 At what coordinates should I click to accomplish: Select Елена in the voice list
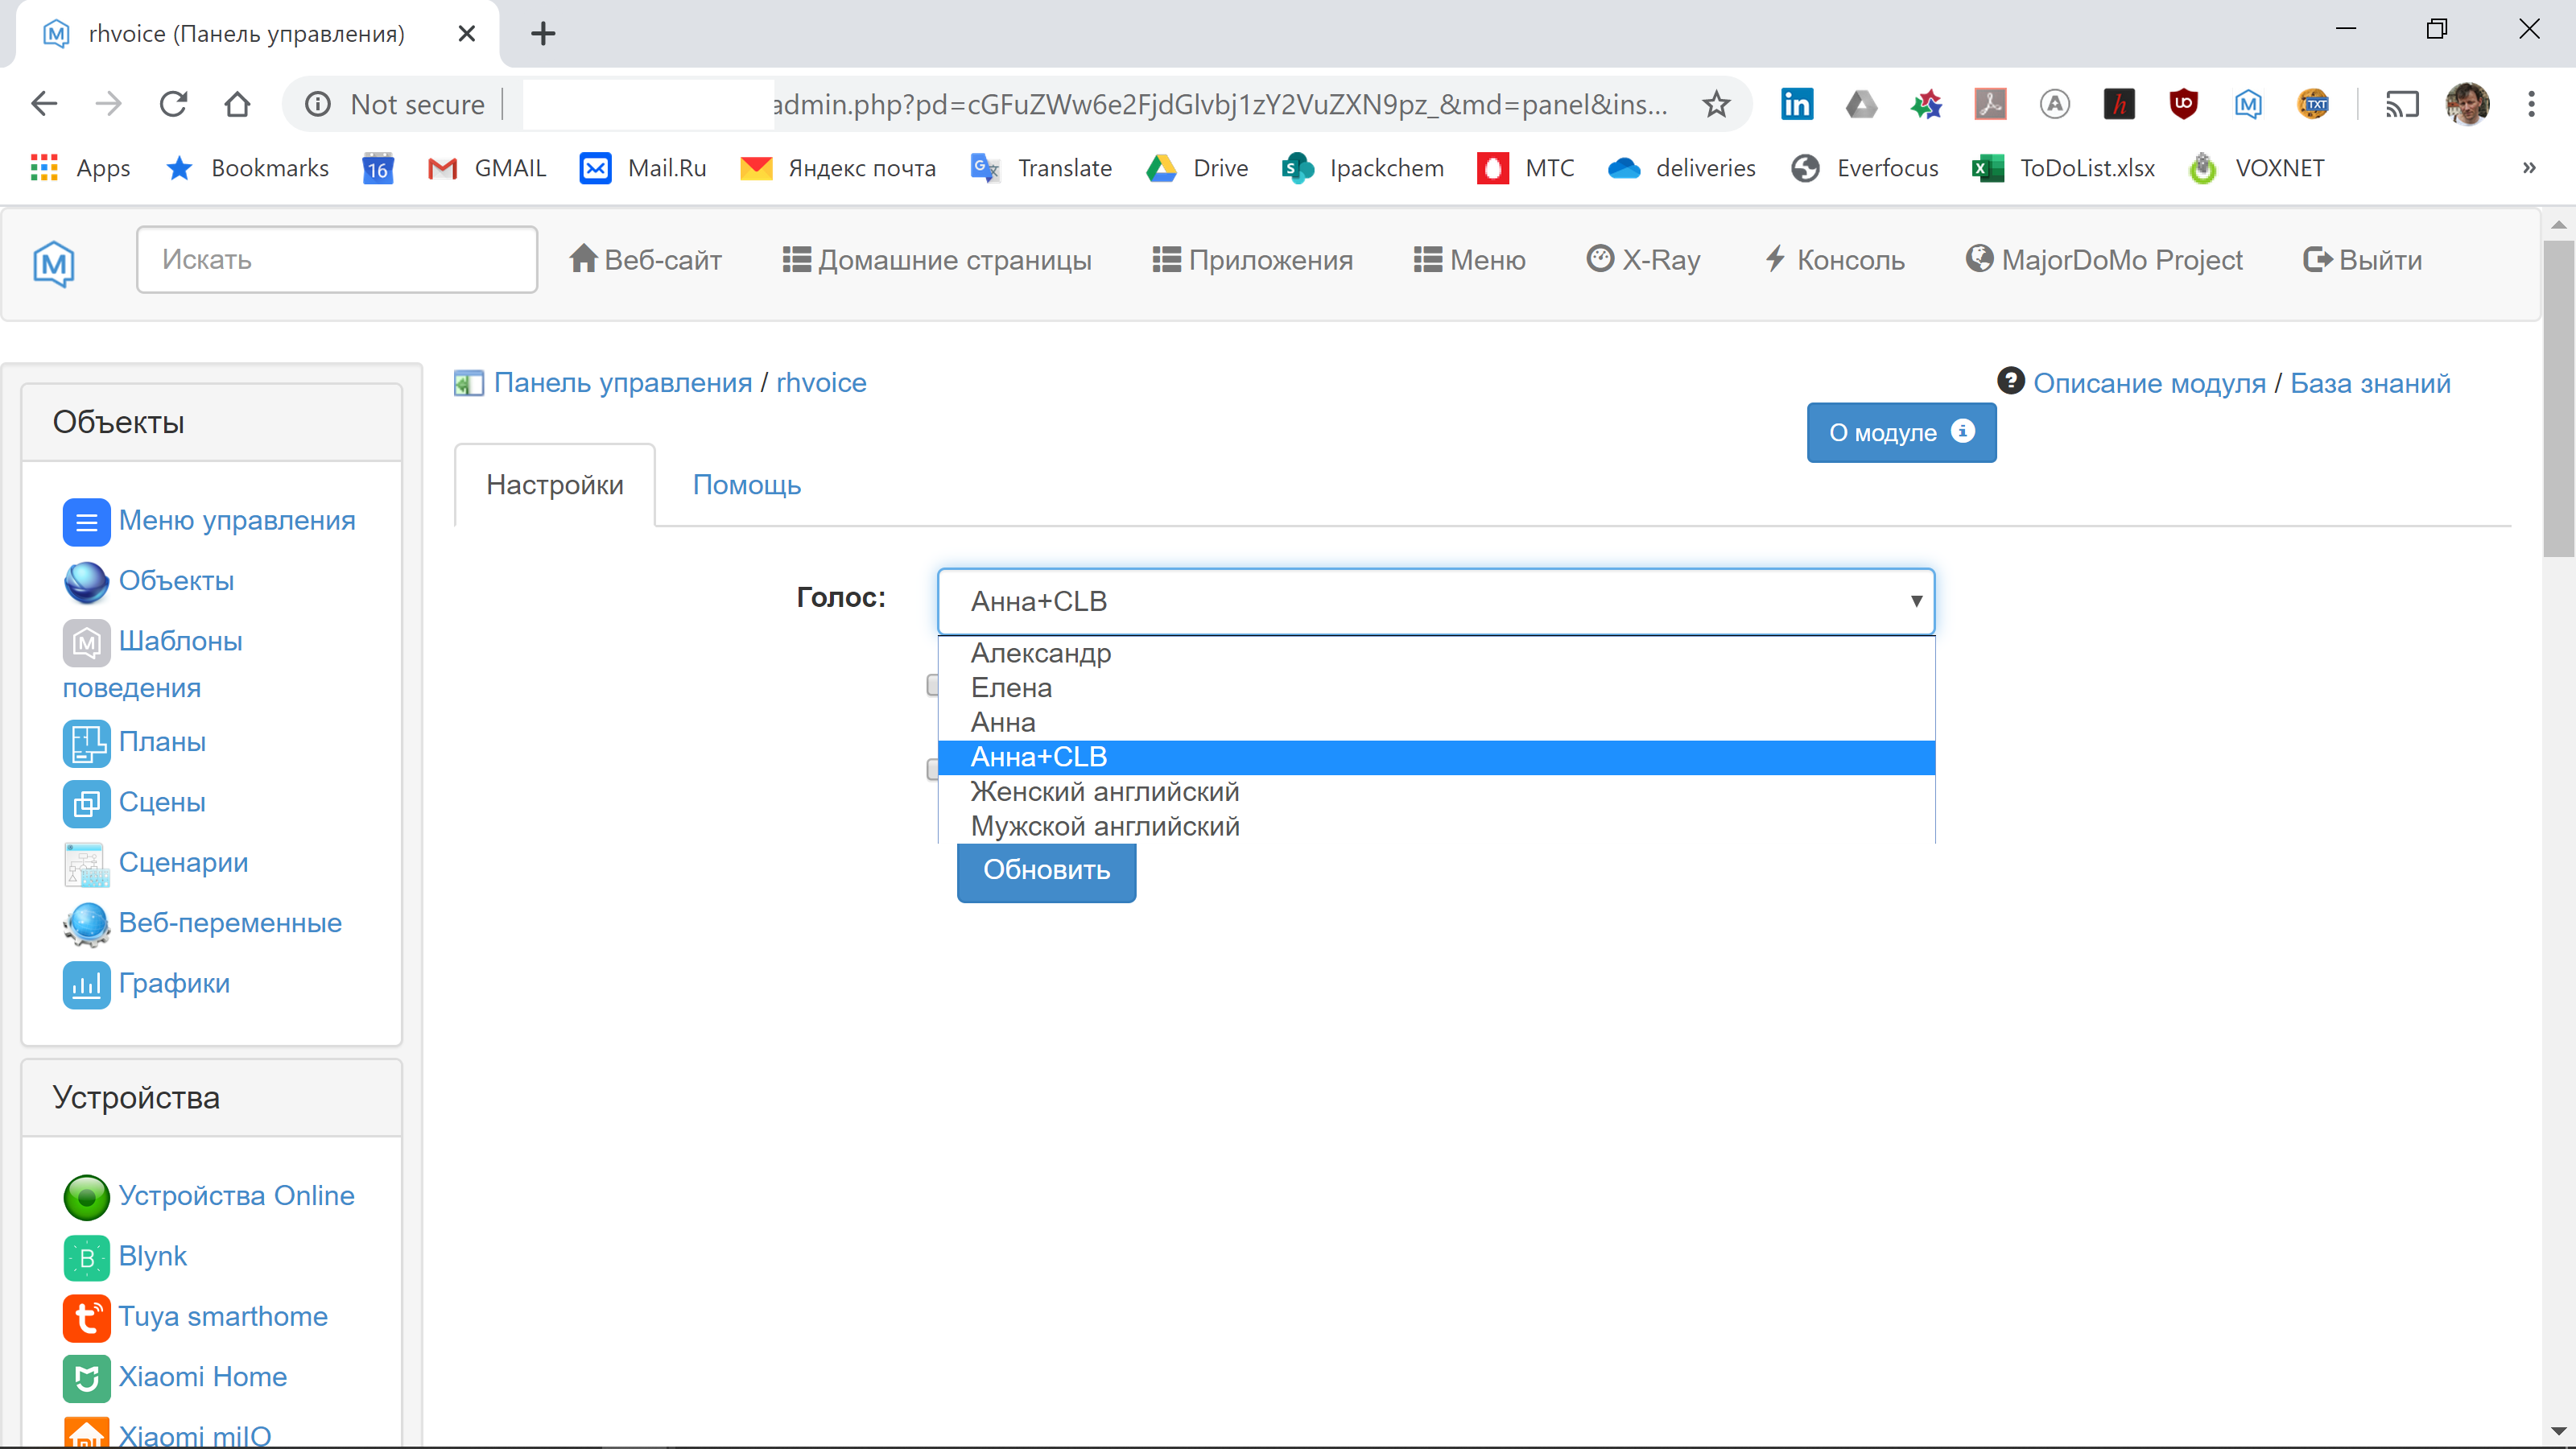point(1010,688)
